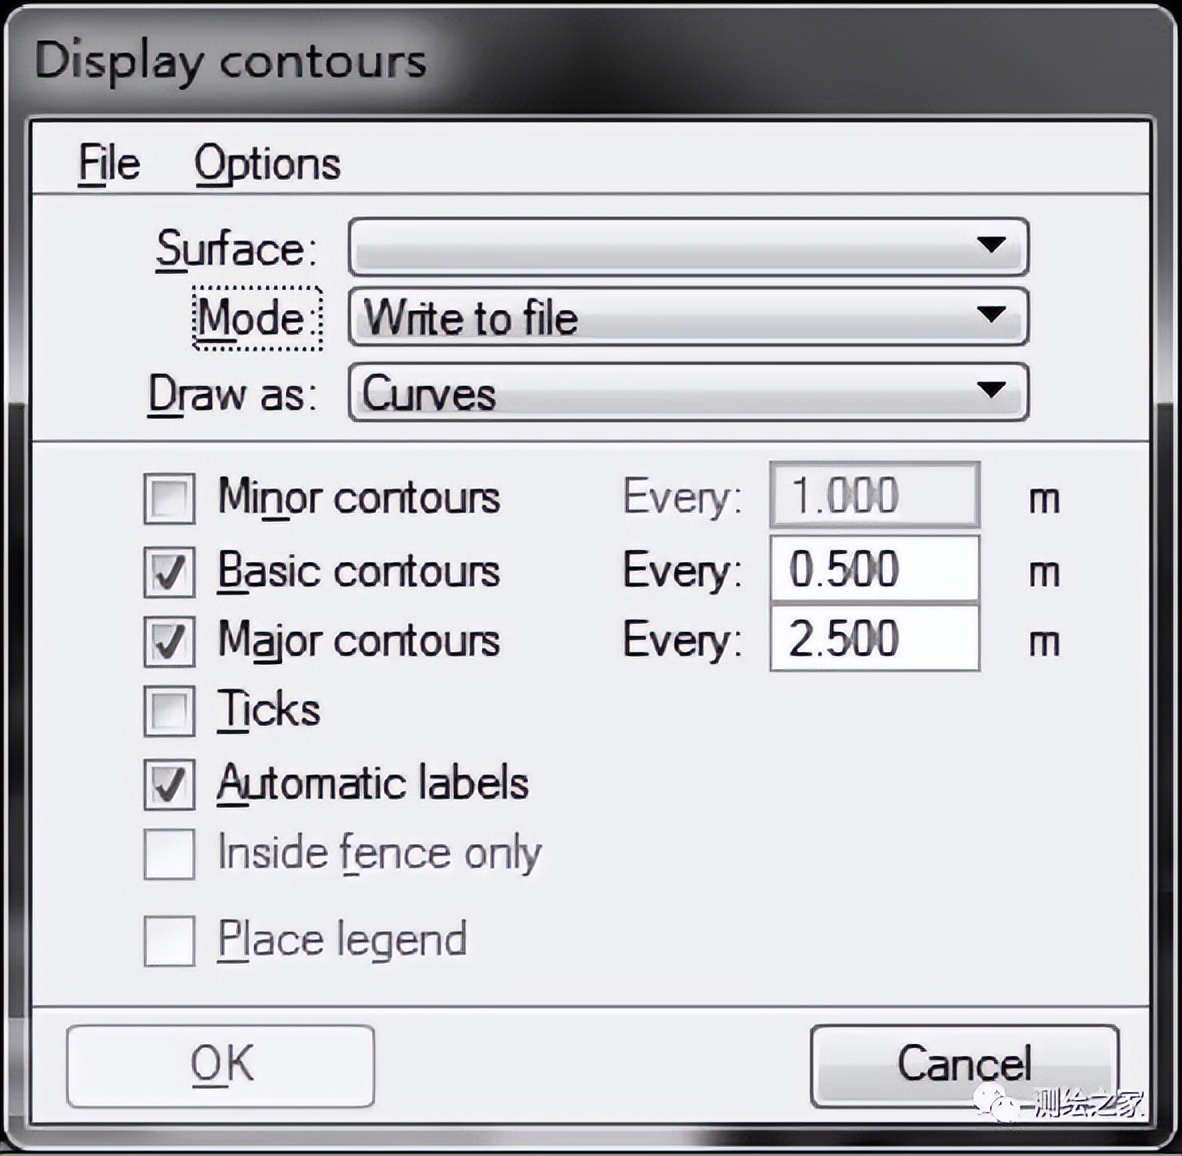Click the Surface label text
Screen dimensions: 1182x1156
click(x=235, y=248)
